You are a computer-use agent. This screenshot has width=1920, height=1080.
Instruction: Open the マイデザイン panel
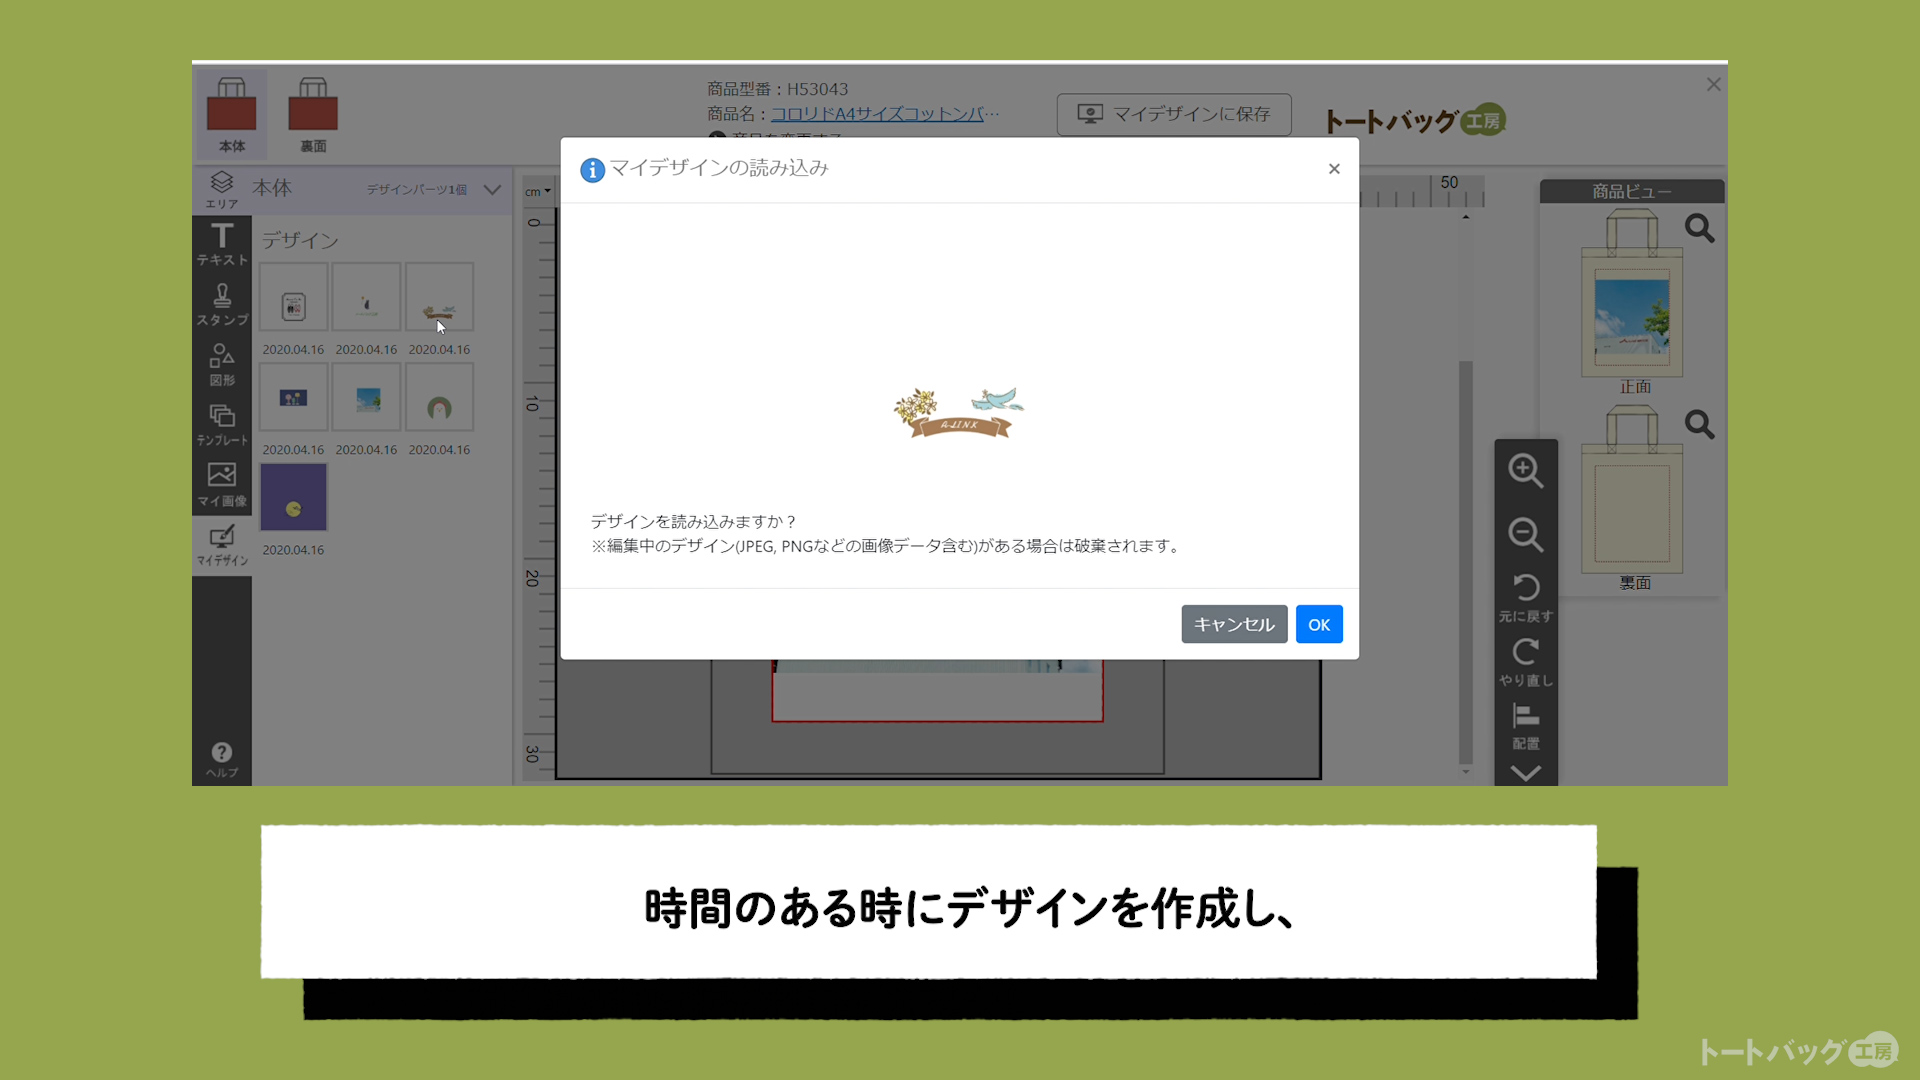[x=222, y=545]
